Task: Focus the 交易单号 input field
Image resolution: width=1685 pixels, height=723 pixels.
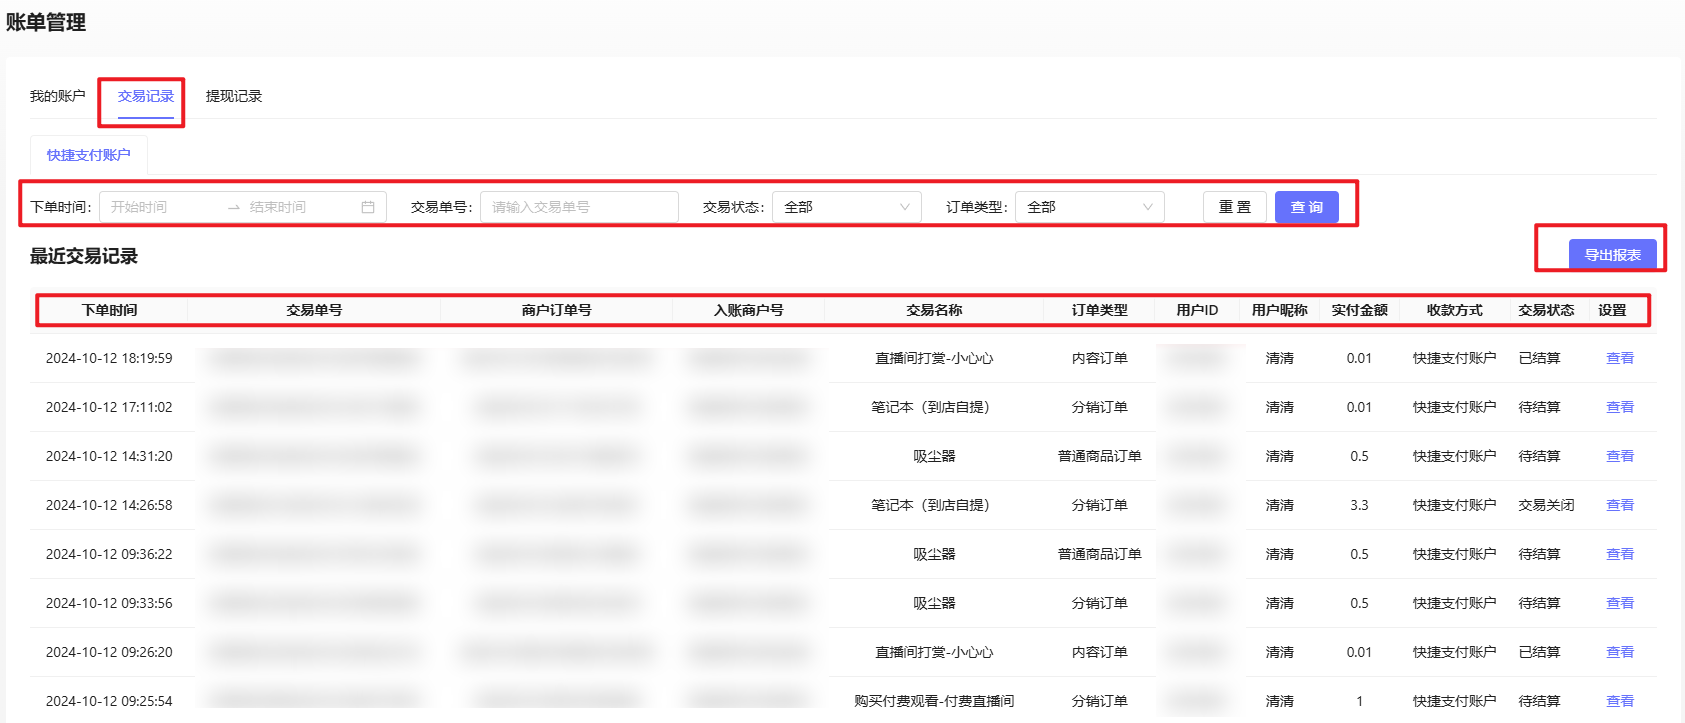Action: click(578, 207)
